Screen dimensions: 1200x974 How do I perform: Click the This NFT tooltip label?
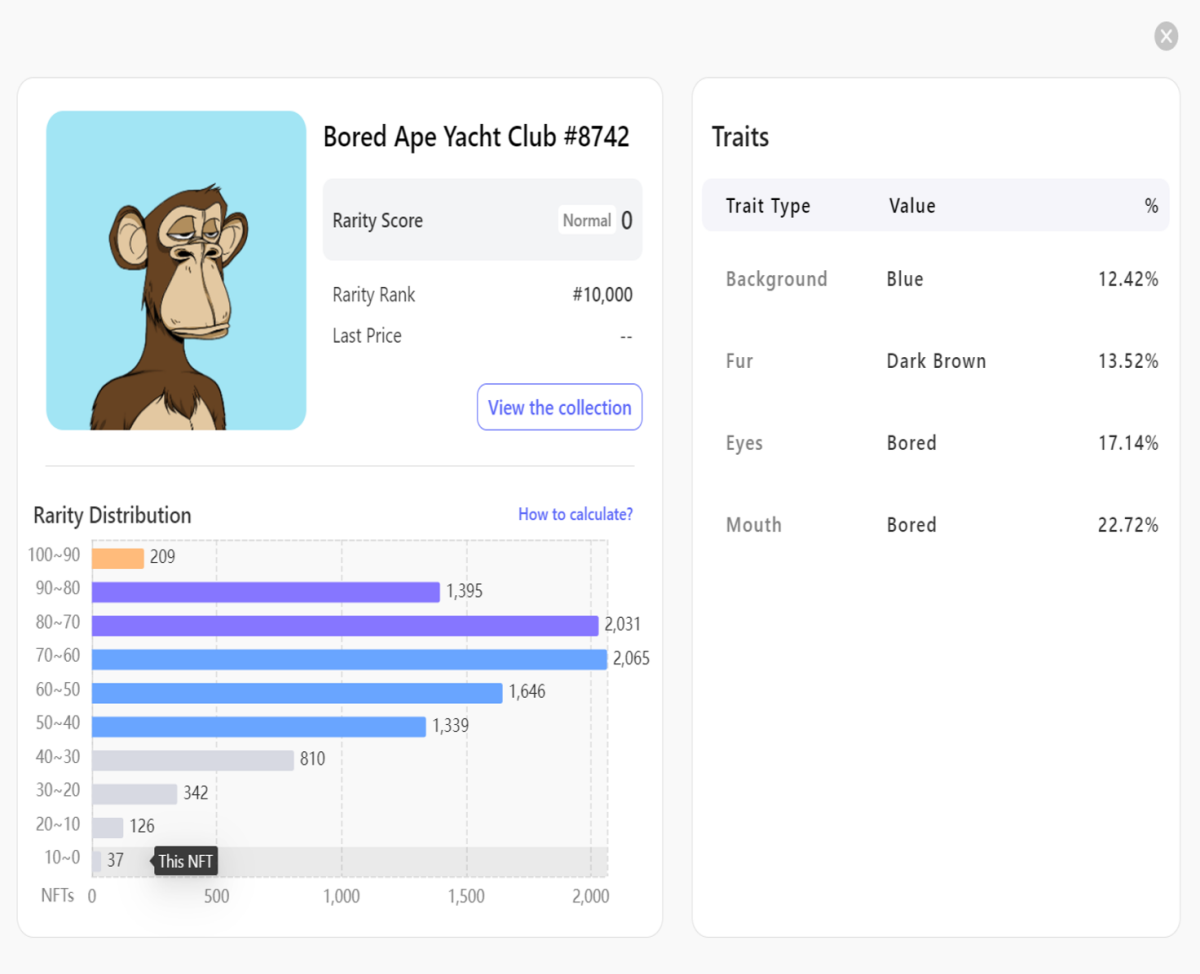click(186, 861)
